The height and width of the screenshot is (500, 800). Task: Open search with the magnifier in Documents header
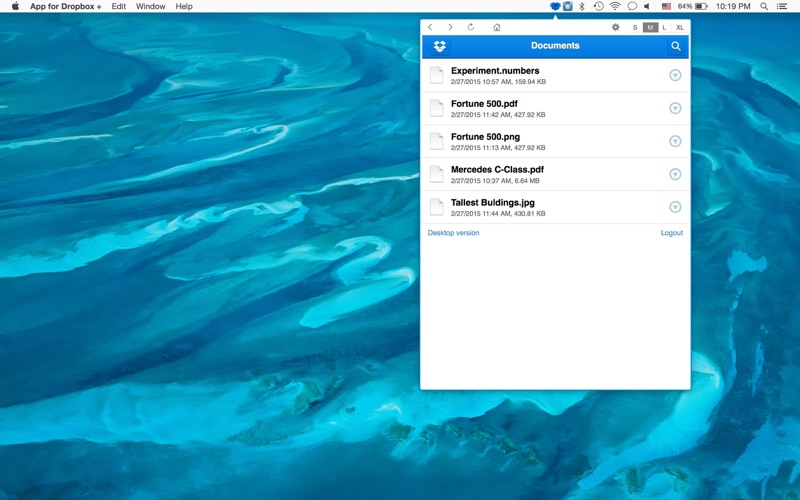pos(676,46)
